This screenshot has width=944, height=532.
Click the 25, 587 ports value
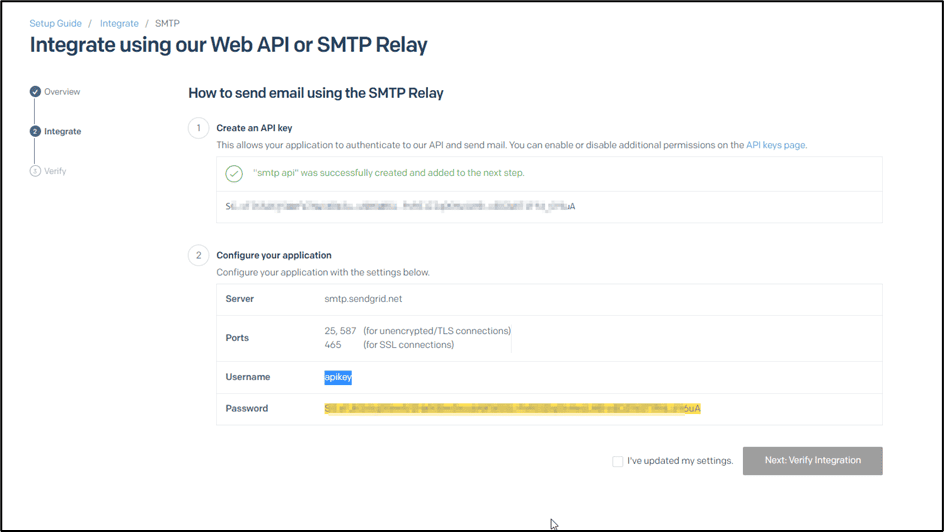point(340,331)
